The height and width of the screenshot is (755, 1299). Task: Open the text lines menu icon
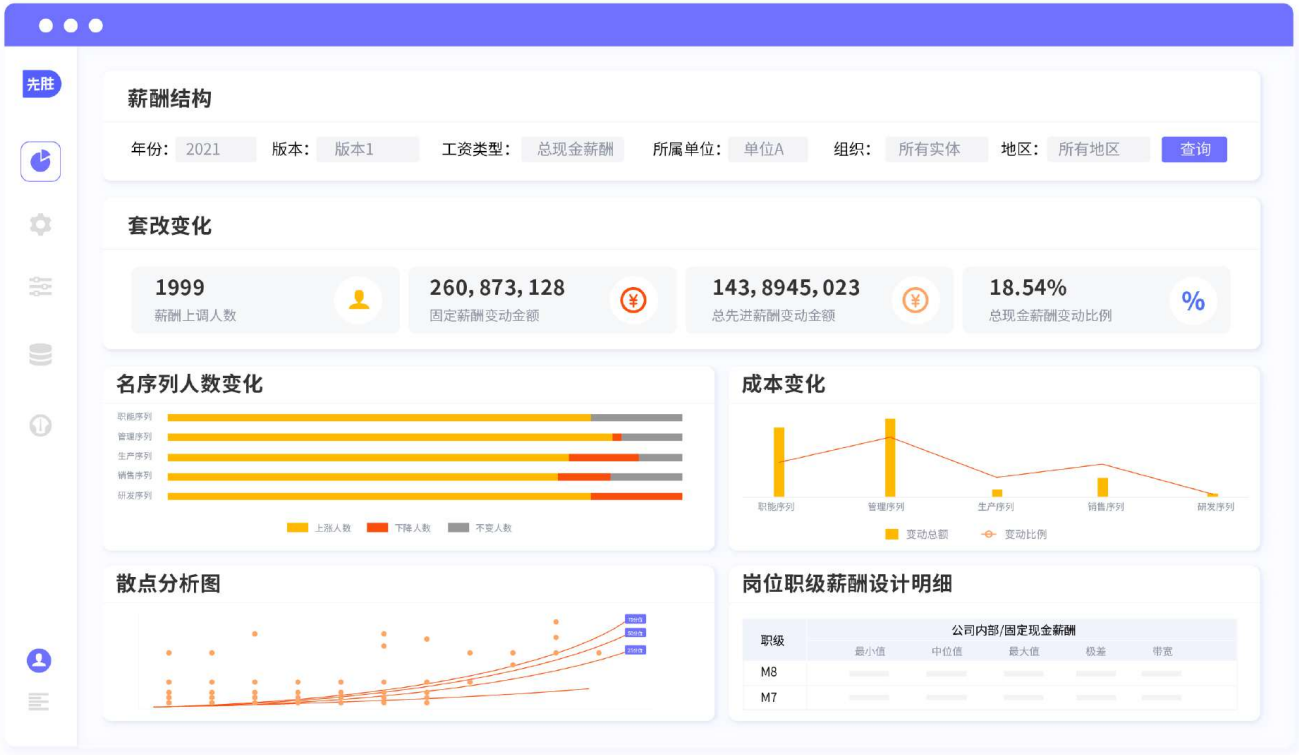pos(39,702)
